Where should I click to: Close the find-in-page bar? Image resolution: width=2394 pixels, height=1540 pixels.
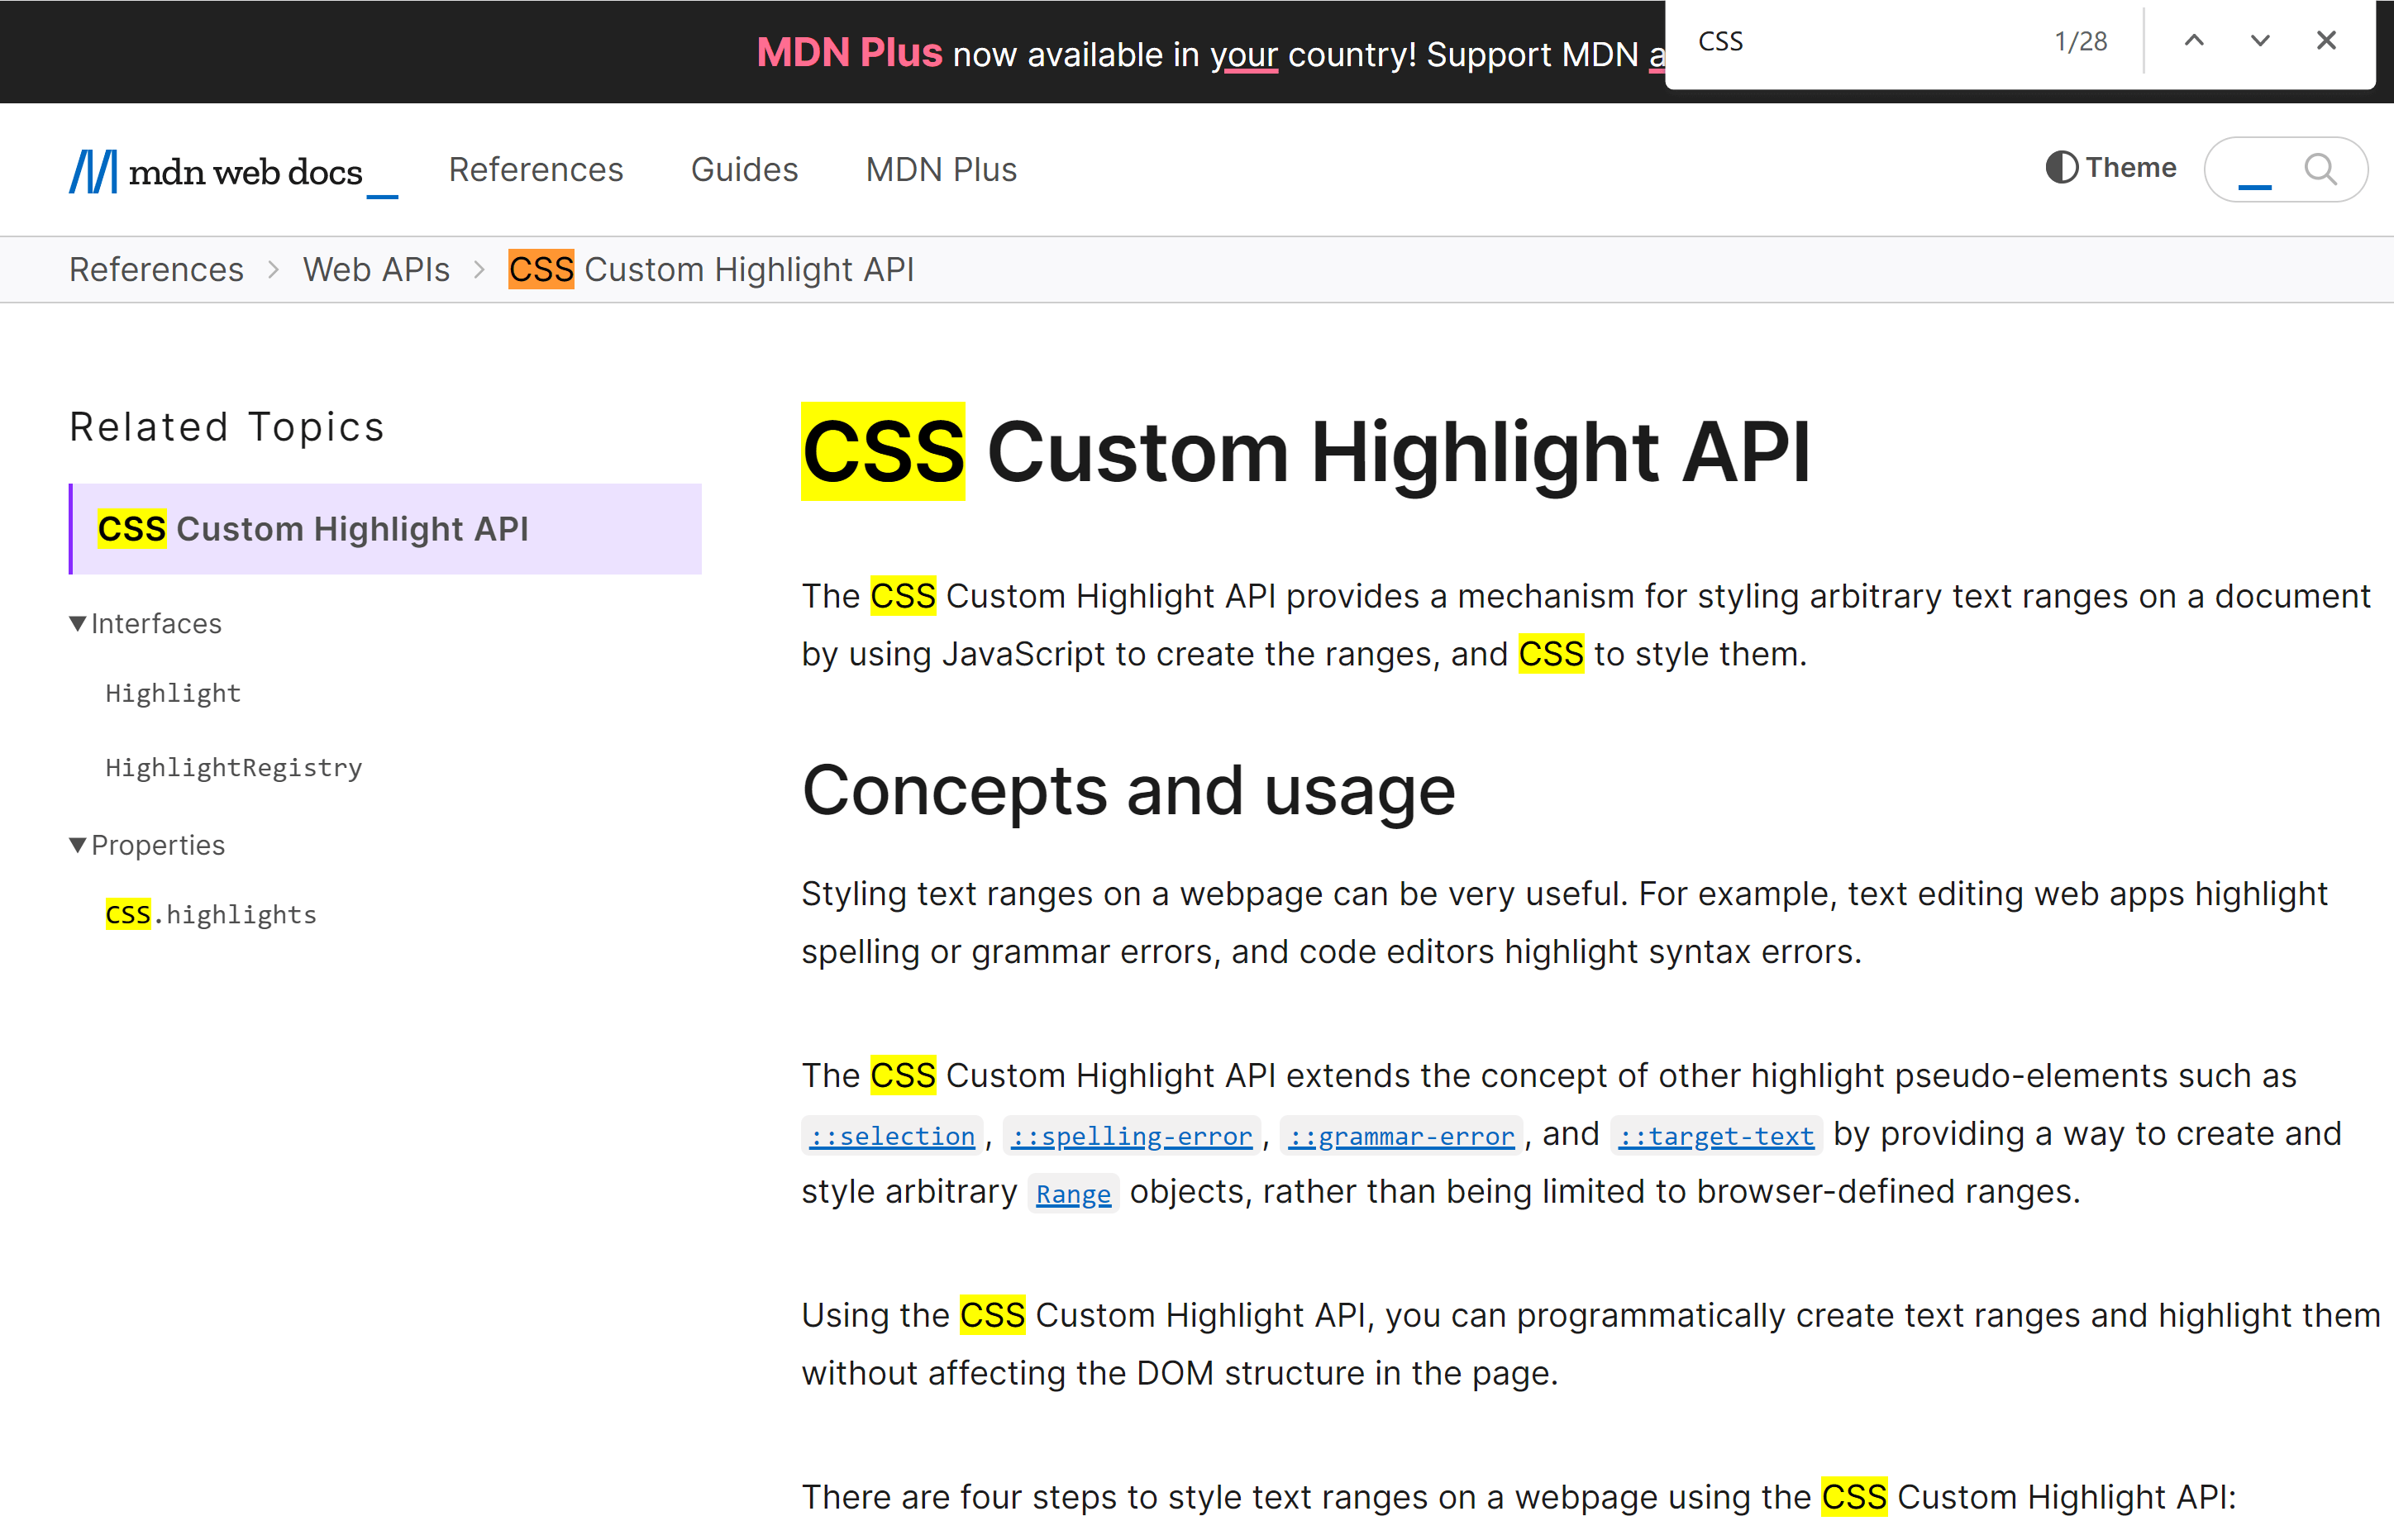[2326, 41]
